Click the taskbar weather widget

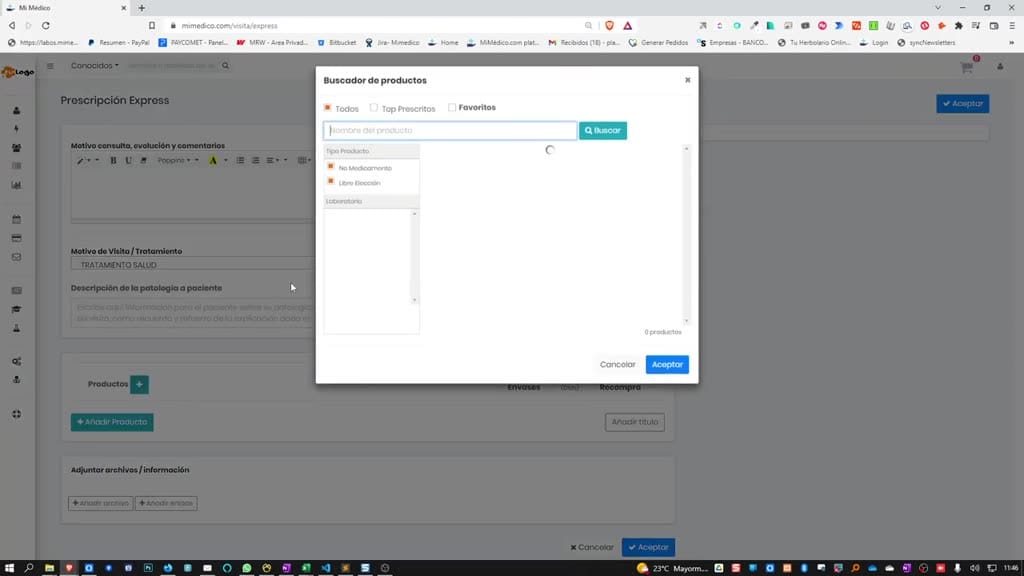[672, 568]
